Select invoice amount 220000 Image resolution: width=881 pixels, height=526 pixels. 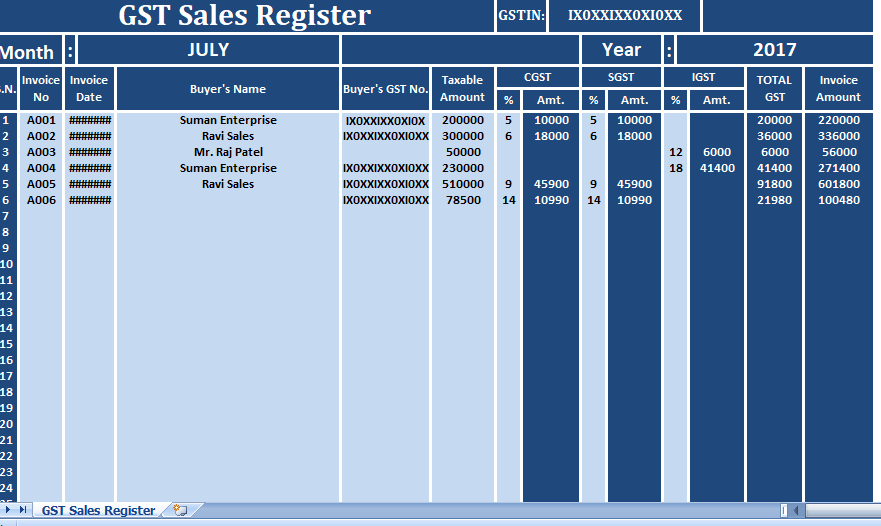click(838, 120)
